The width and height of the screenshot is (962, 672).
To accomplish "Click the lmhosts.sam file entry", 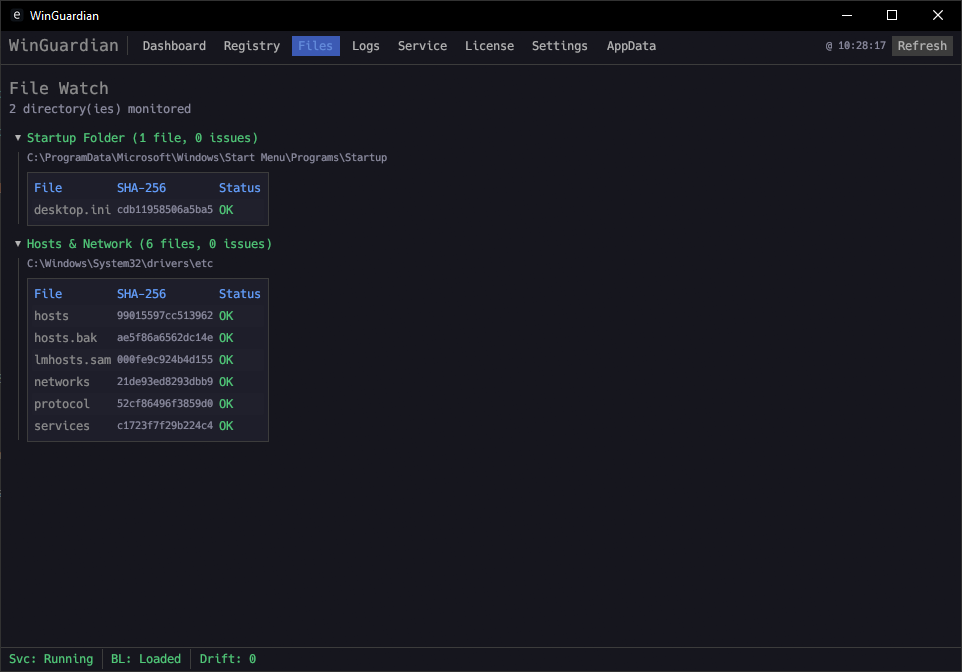I will [72, 360].
